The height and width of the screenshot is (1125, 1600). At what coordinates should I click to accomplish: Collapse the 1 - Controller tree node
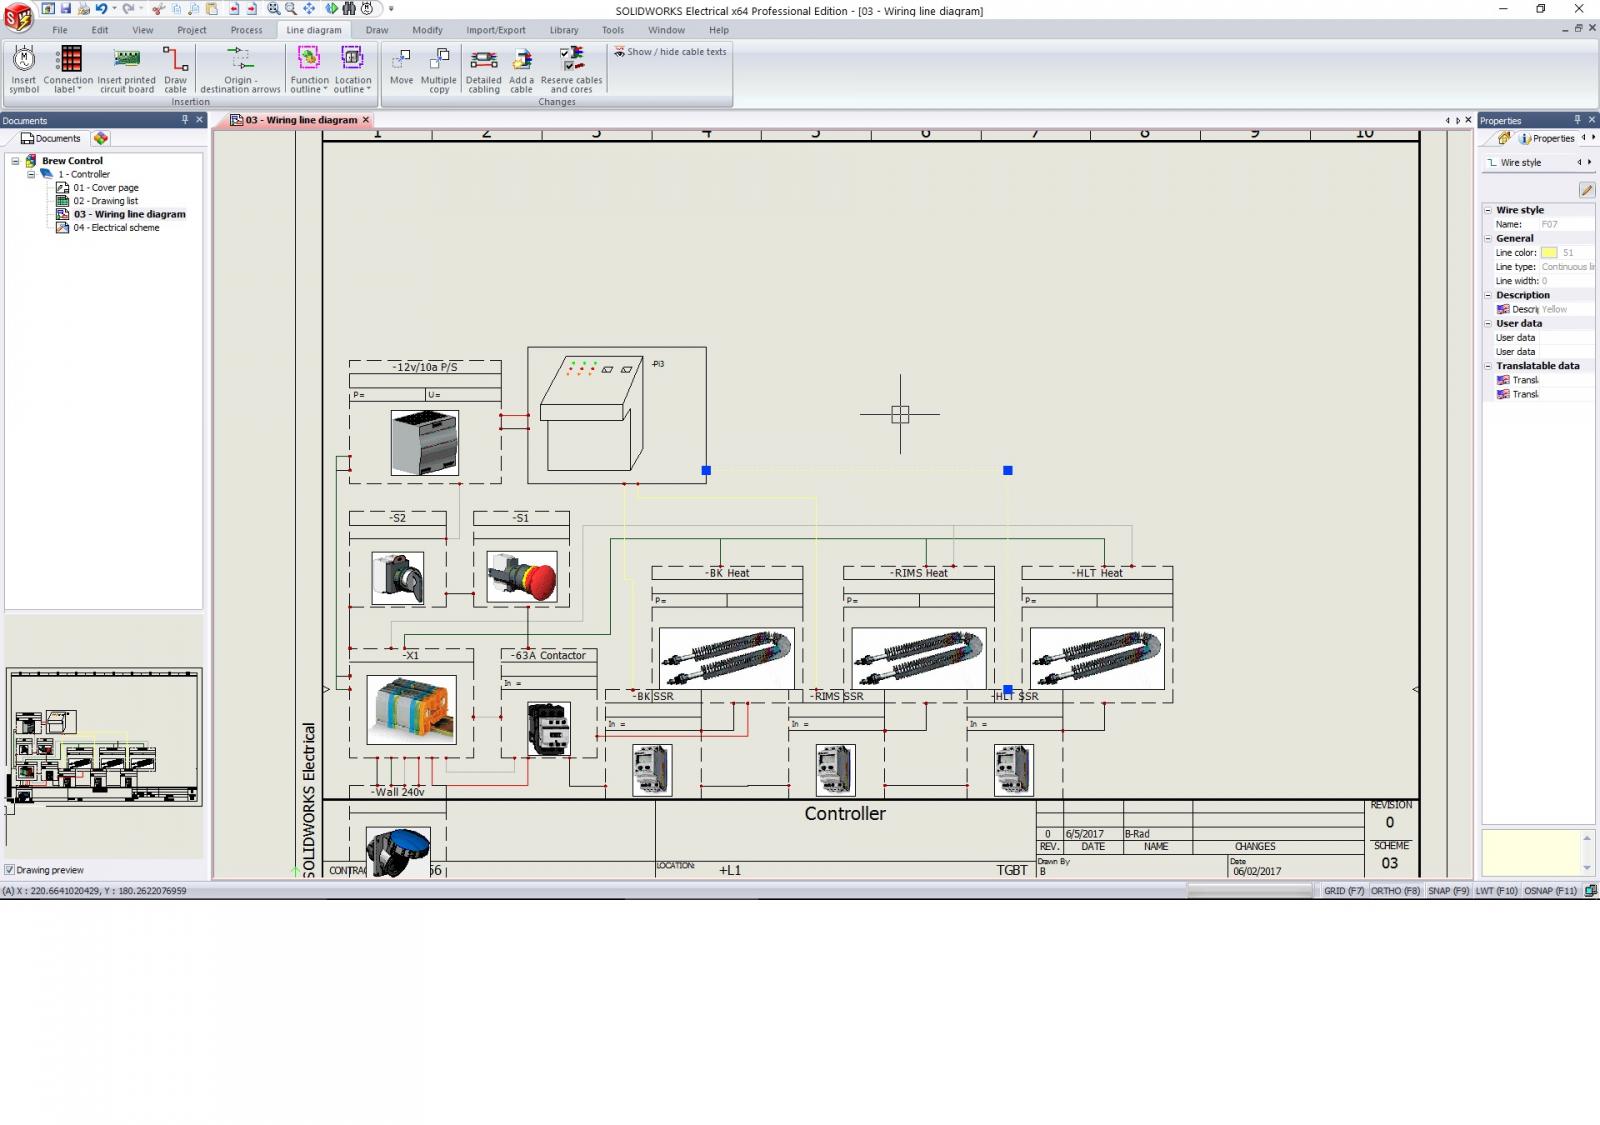coord(31,174)
